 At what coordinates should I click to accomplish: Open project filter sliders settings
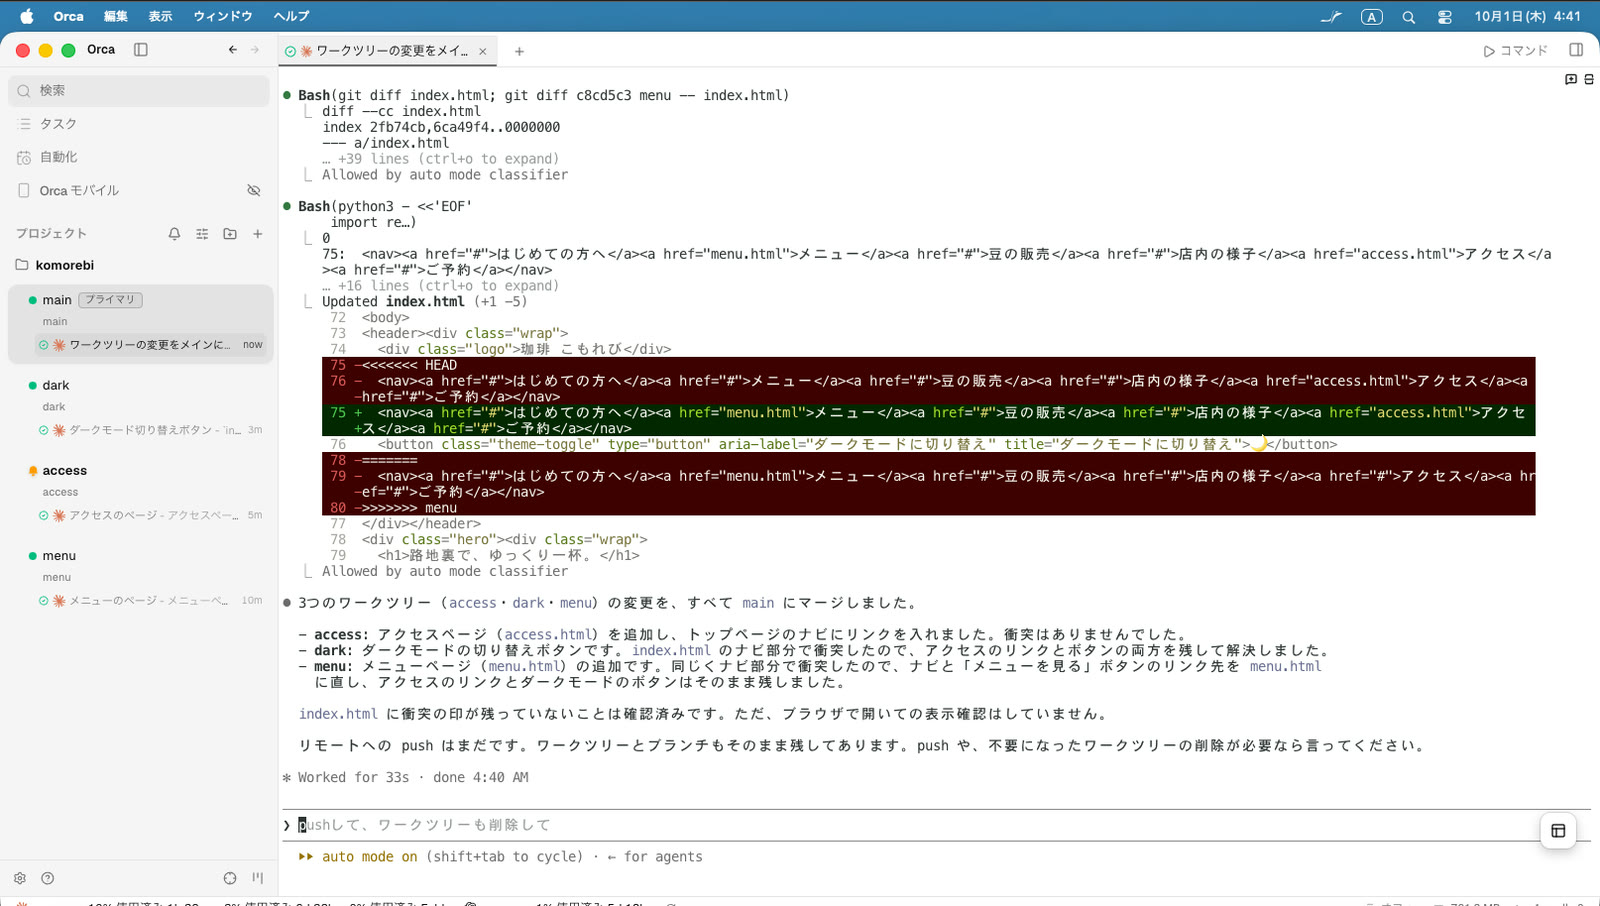pos(202,234)
